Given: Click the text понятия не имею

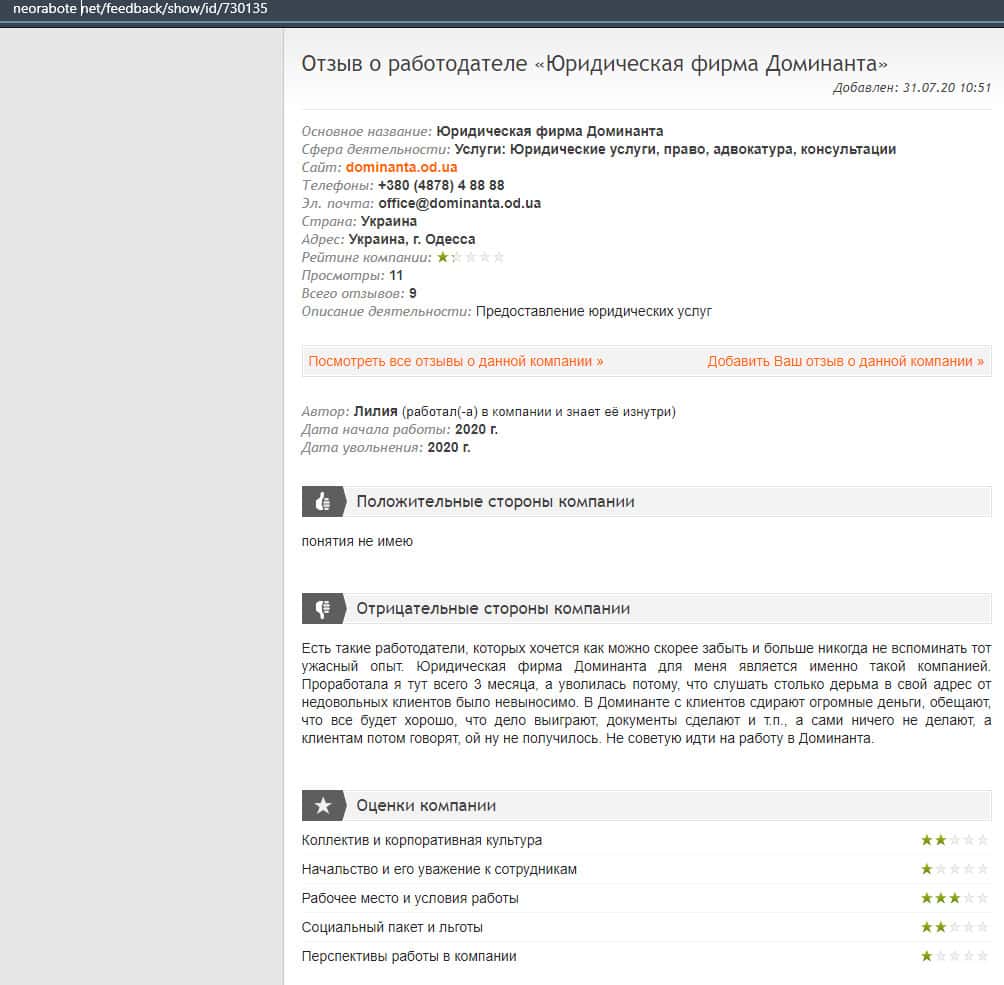Looking at the screenshot, I should click(357, 541).
